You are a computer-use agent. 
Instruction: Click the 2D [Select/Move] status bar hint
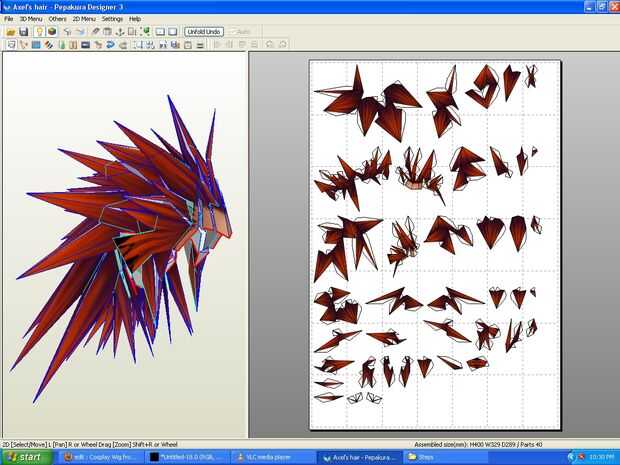[90, 444]
